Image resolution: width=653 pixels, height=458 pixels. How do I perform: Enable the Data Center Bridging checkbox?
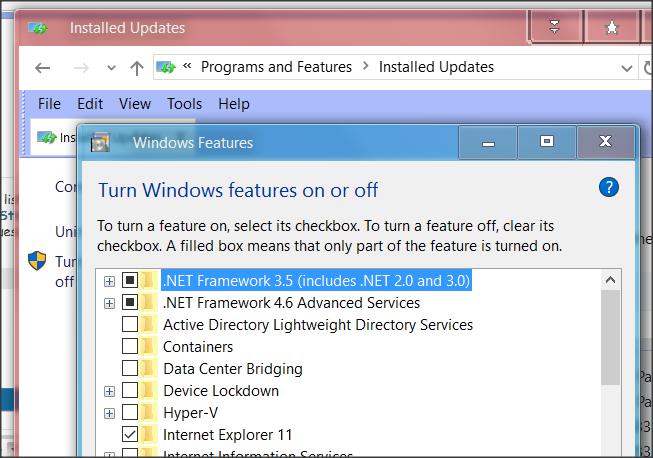coord(130,368)
